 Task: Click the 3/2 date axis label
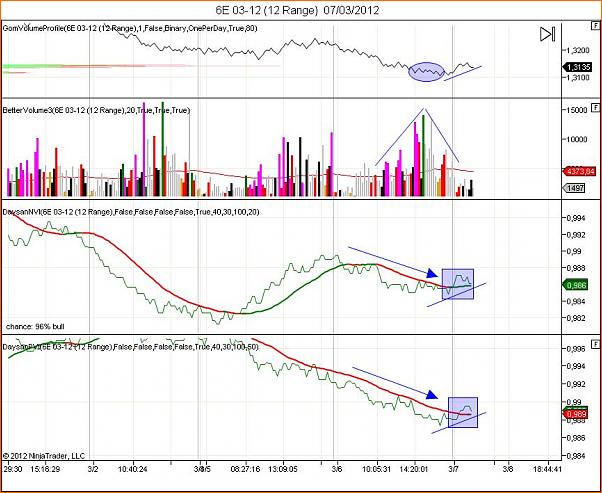coord(93,469)
